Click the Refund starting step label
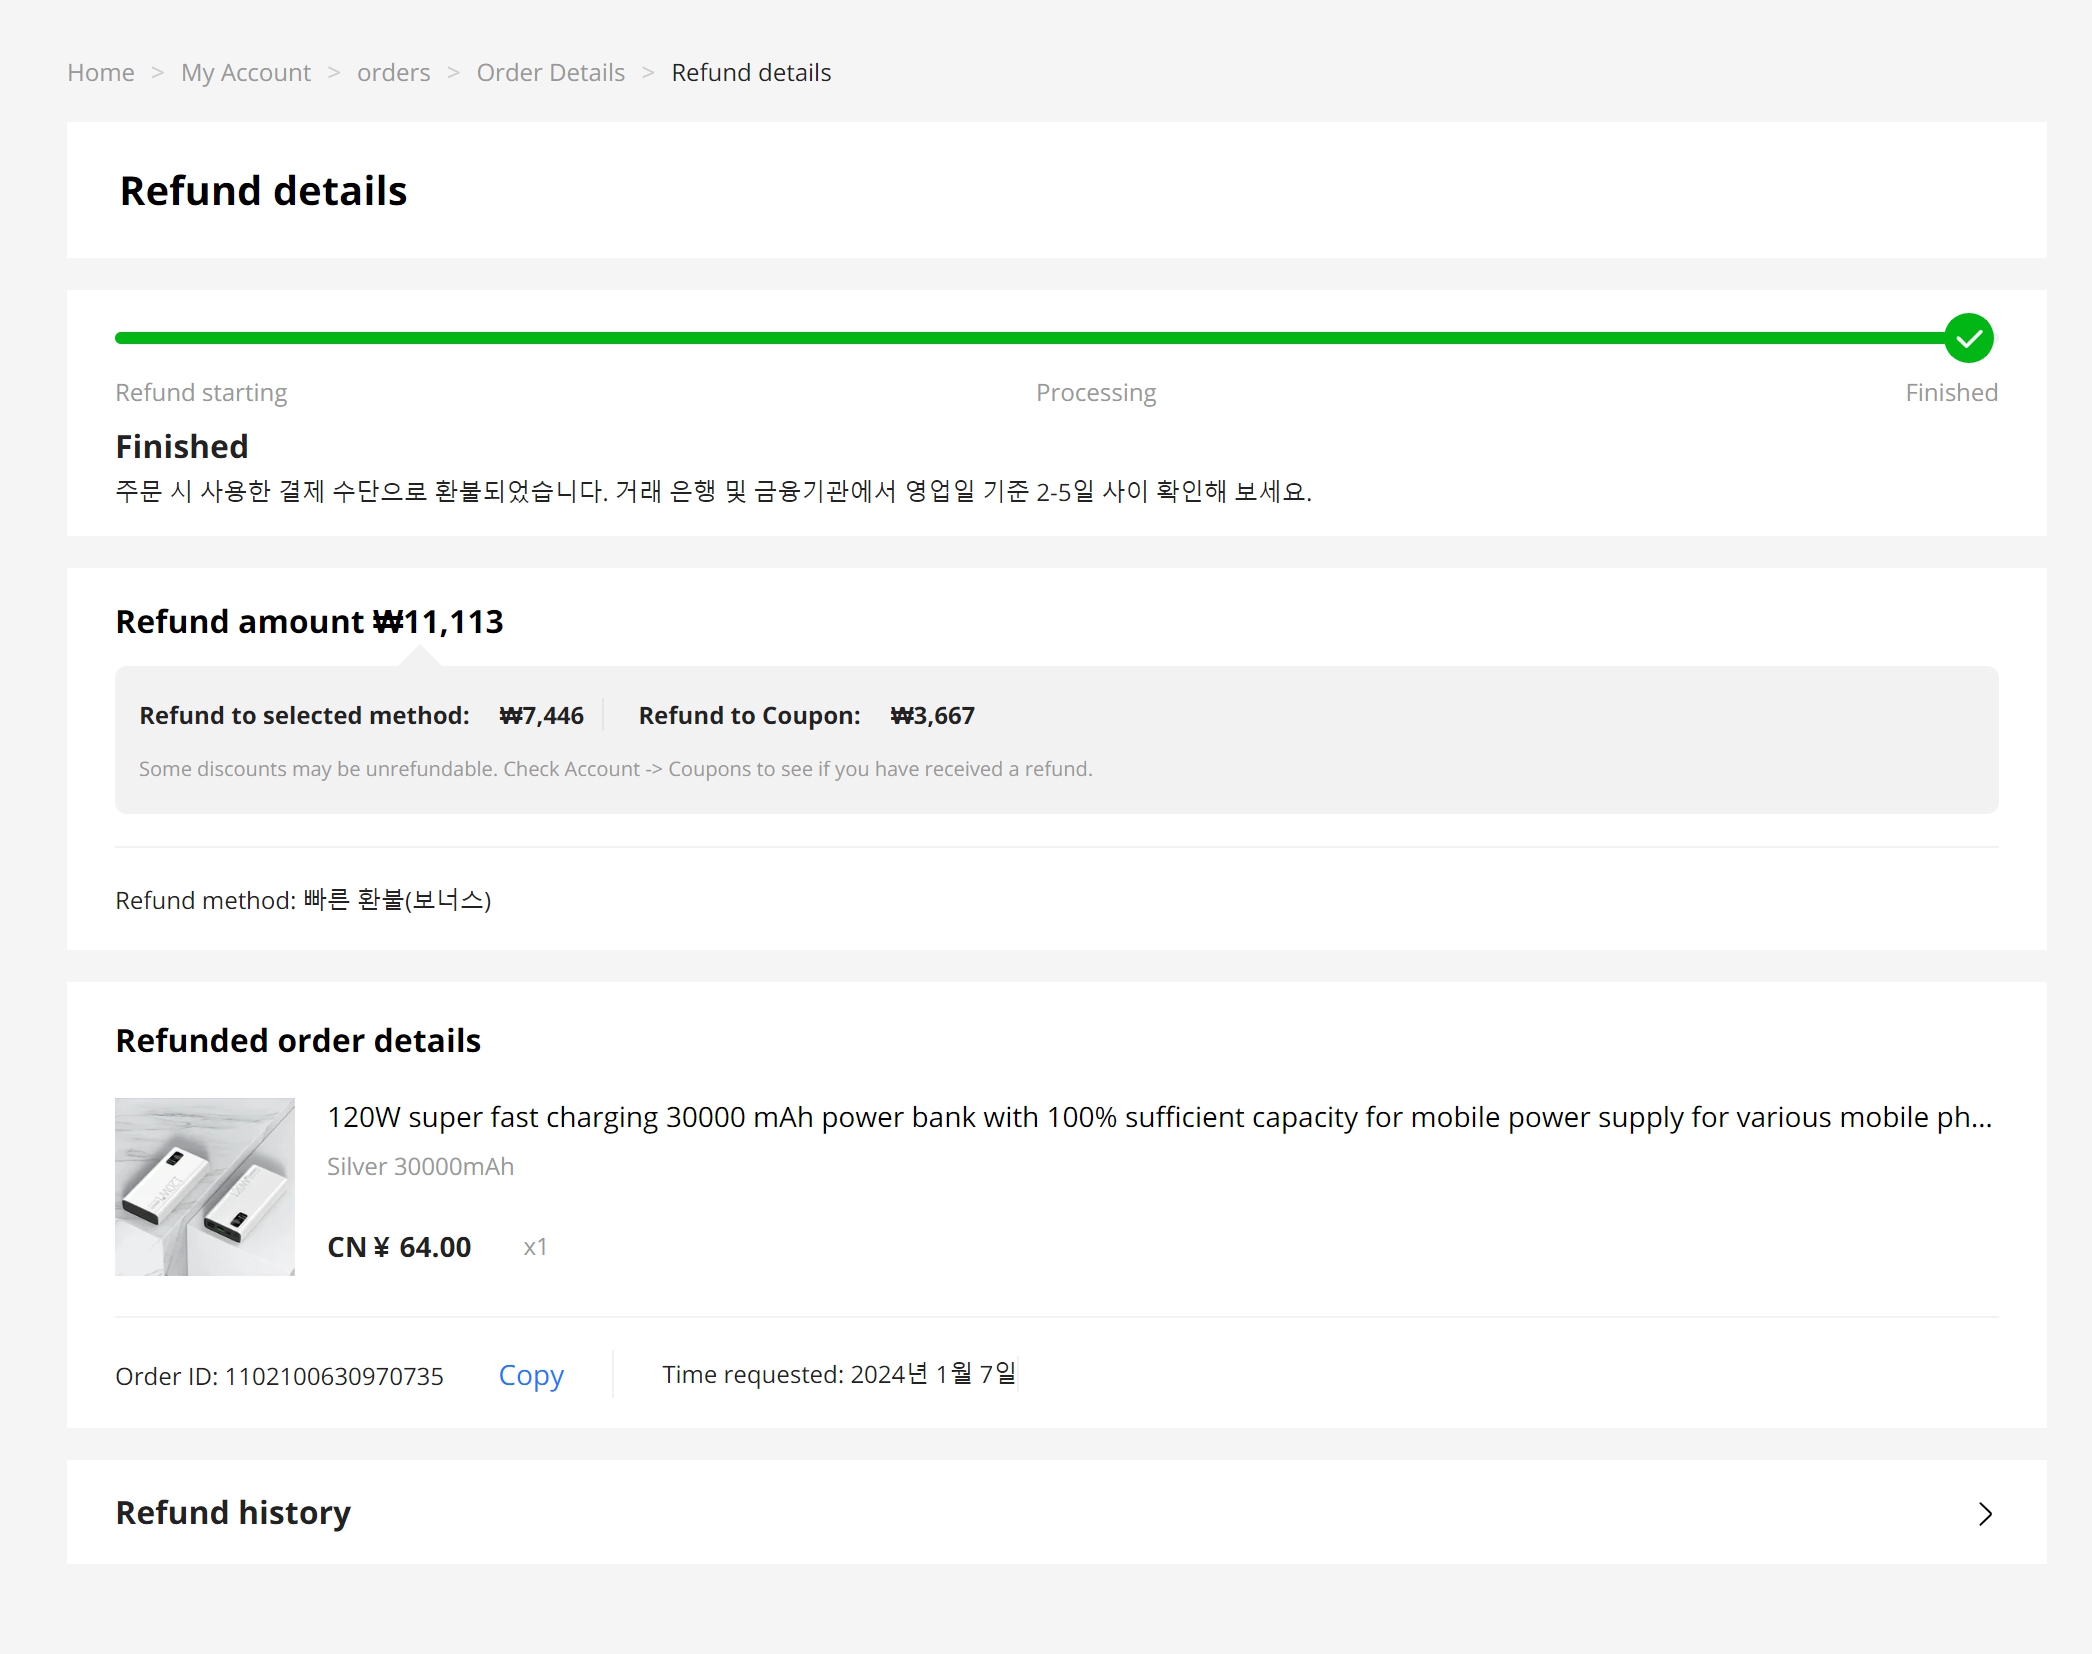 point(201,393)
